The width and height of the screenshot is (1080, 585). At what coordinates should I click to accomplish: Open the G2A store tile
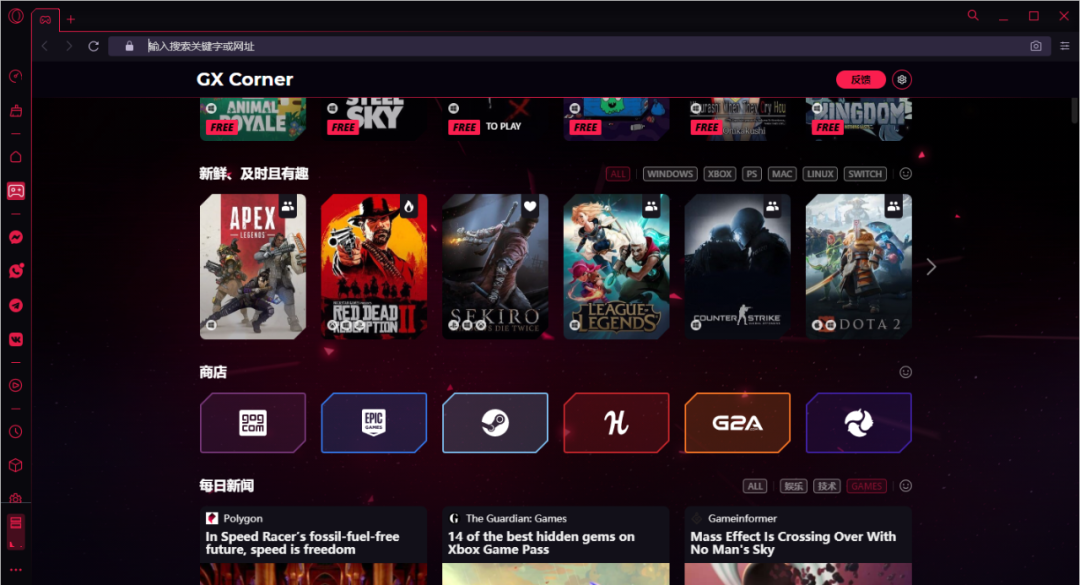tap(738, 423)
